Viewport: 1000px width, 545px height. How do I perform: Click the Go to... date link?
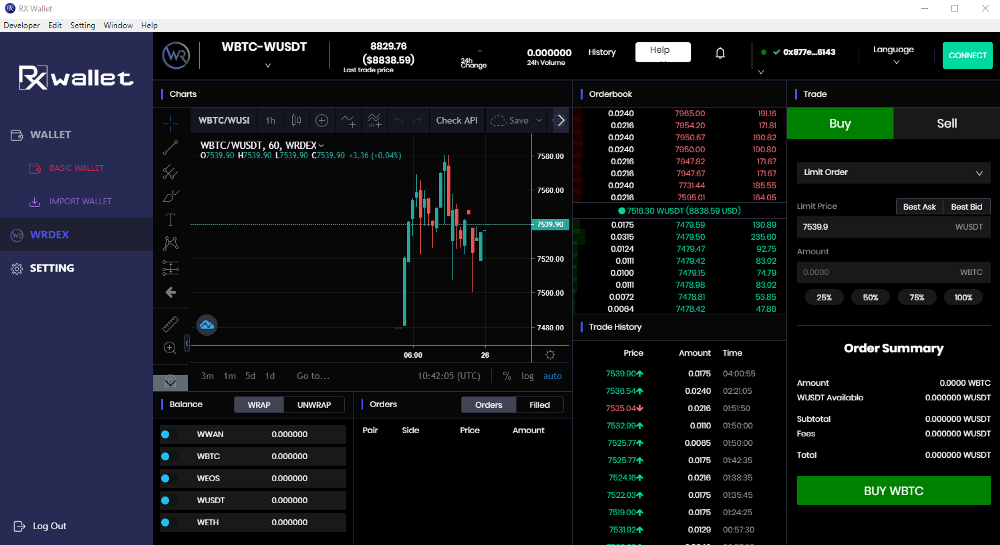pos(313,376)
